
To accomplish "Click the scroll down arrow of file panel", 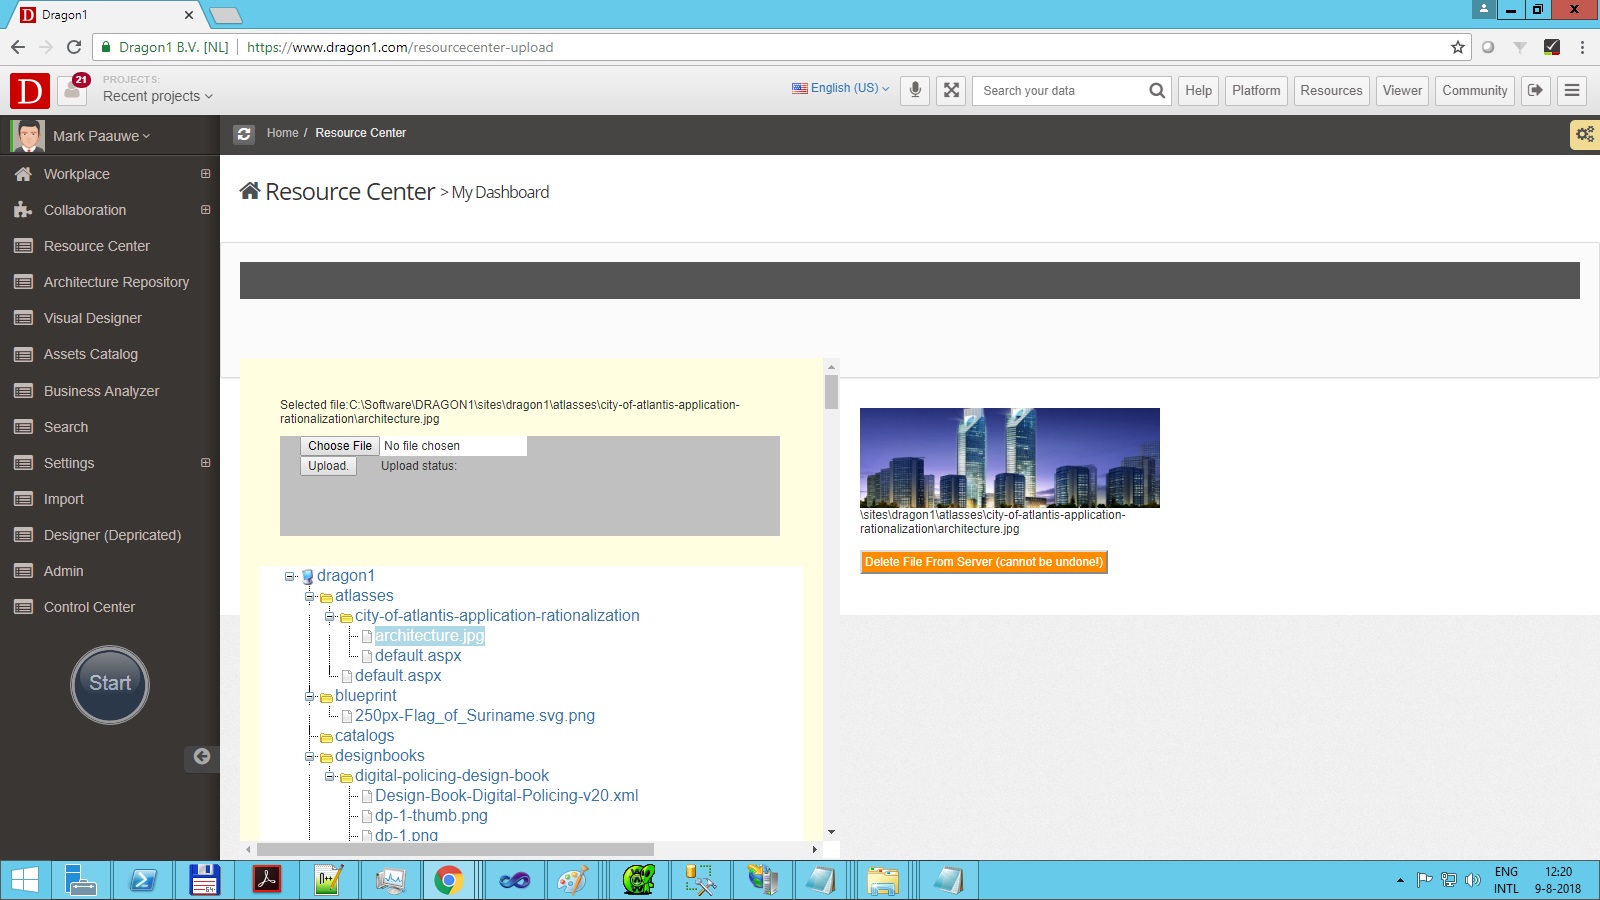I will [x=831, y=832].
